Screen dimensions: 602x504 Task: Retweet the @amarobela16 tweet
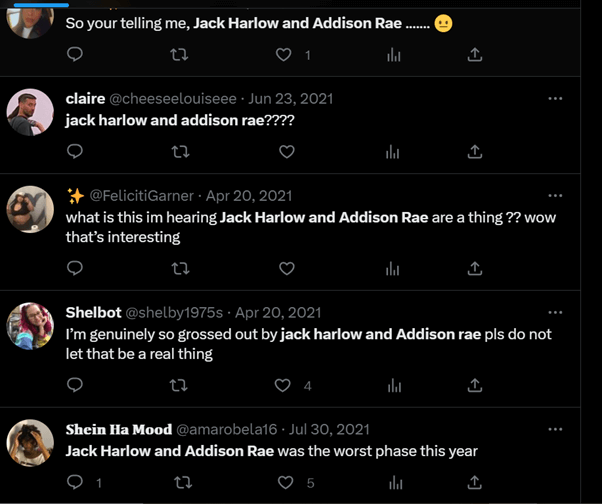[x=183, y=483]
